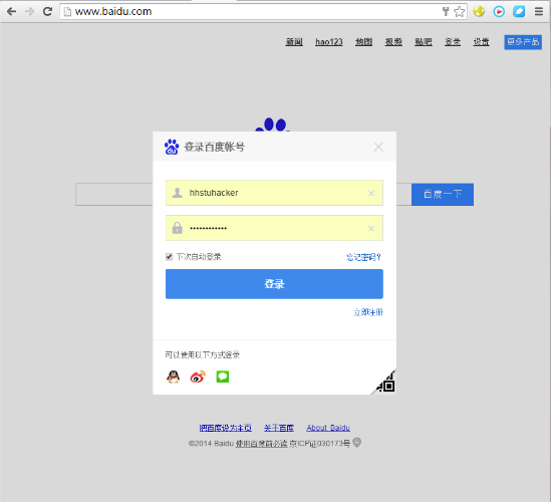Click the 忘记密码? link
The height and width of the screenshot is (502, 551).
coord(364,257)
